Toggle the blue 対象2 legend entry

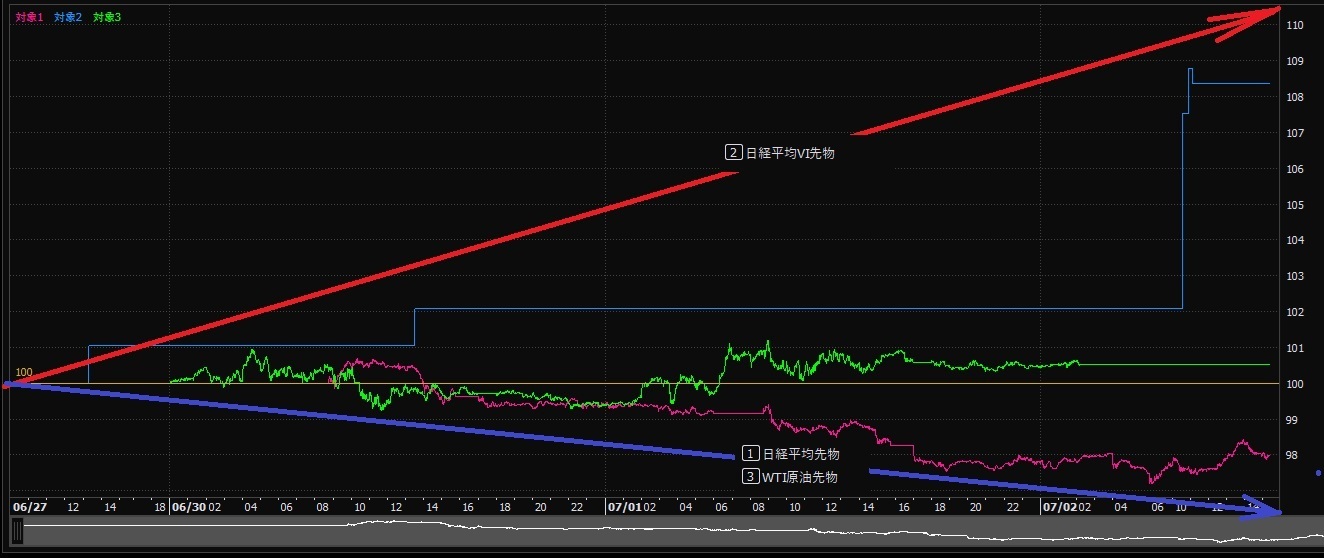tap(68, 18)
